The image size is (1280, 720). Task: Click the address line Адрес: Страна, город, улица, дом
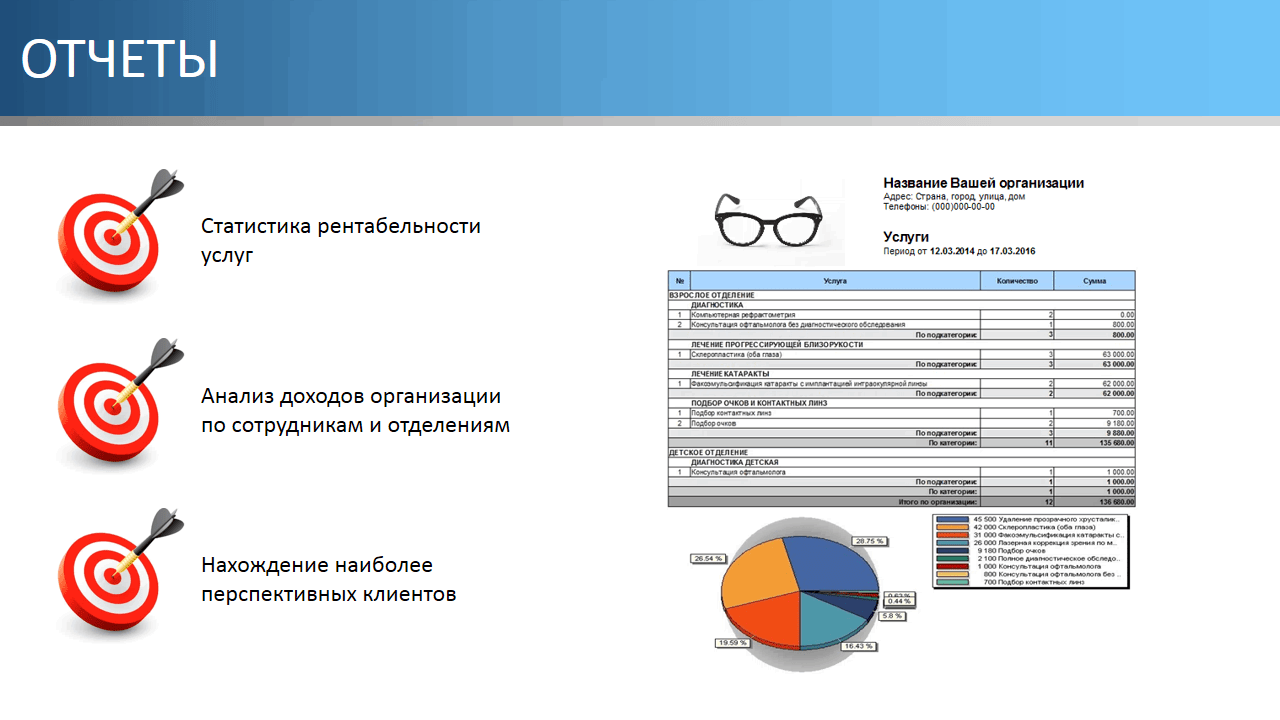tap(954, 197)
